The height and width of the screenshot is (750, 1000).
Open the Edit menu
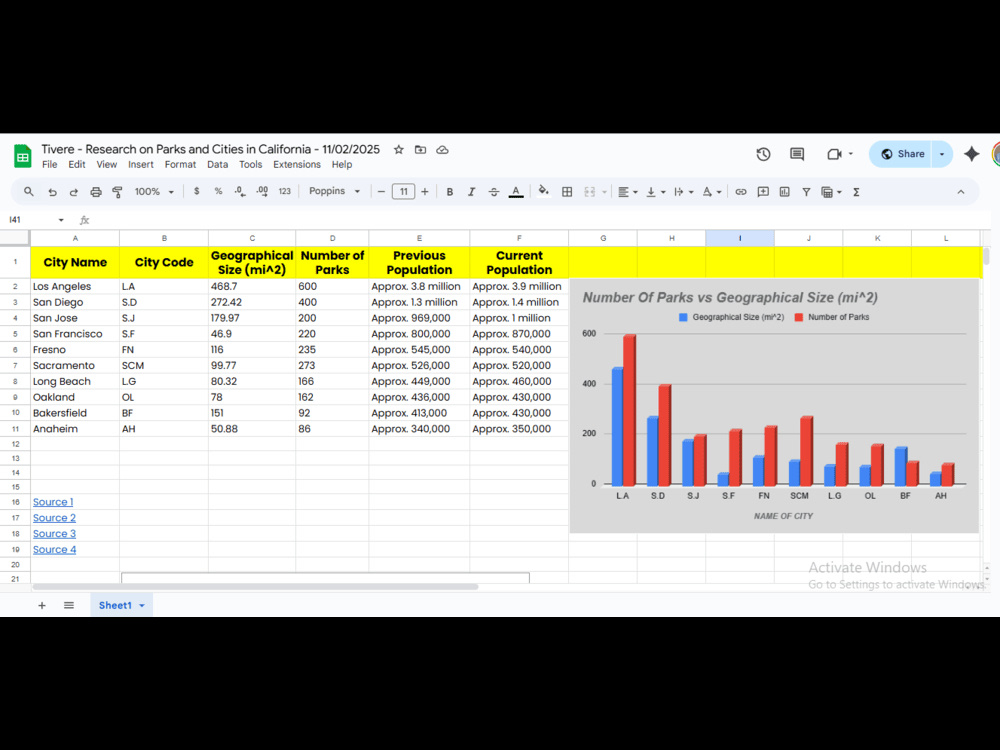point(77,165)
